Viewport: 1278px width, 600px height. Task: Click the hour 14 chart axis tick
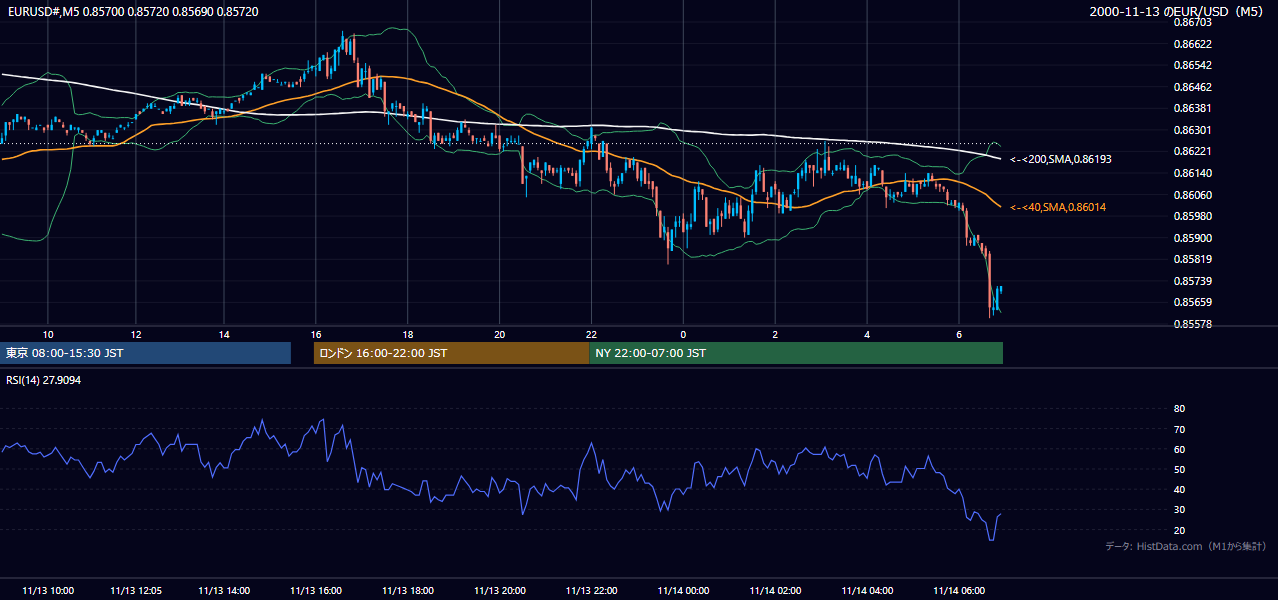click(x=224, y=334)
